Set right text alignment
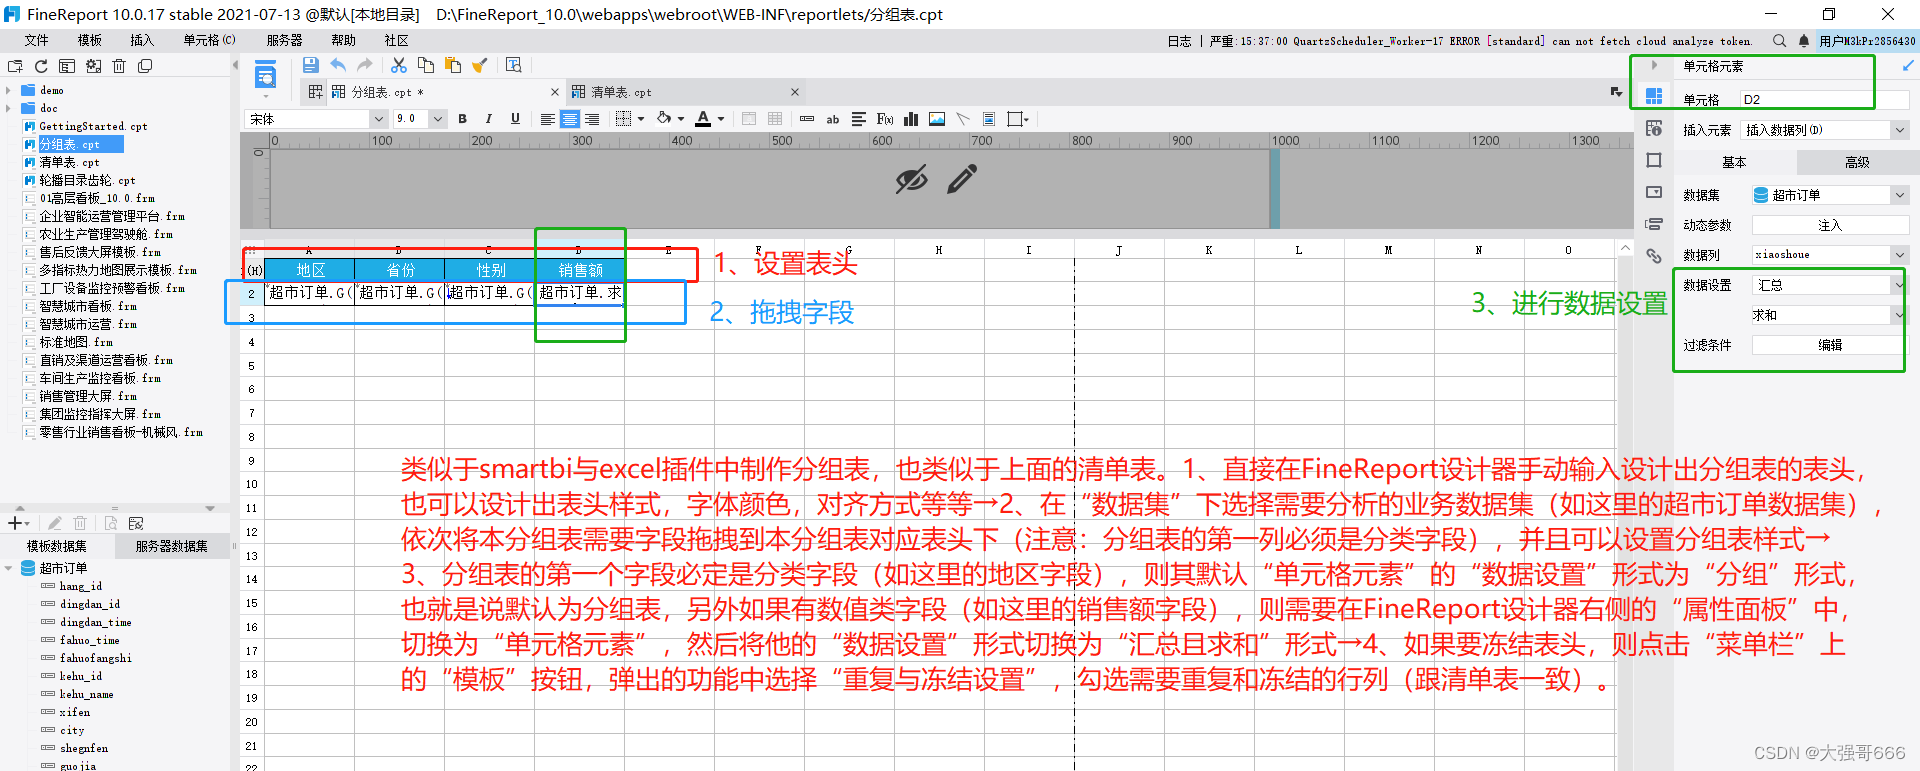 tap(592, 119)
